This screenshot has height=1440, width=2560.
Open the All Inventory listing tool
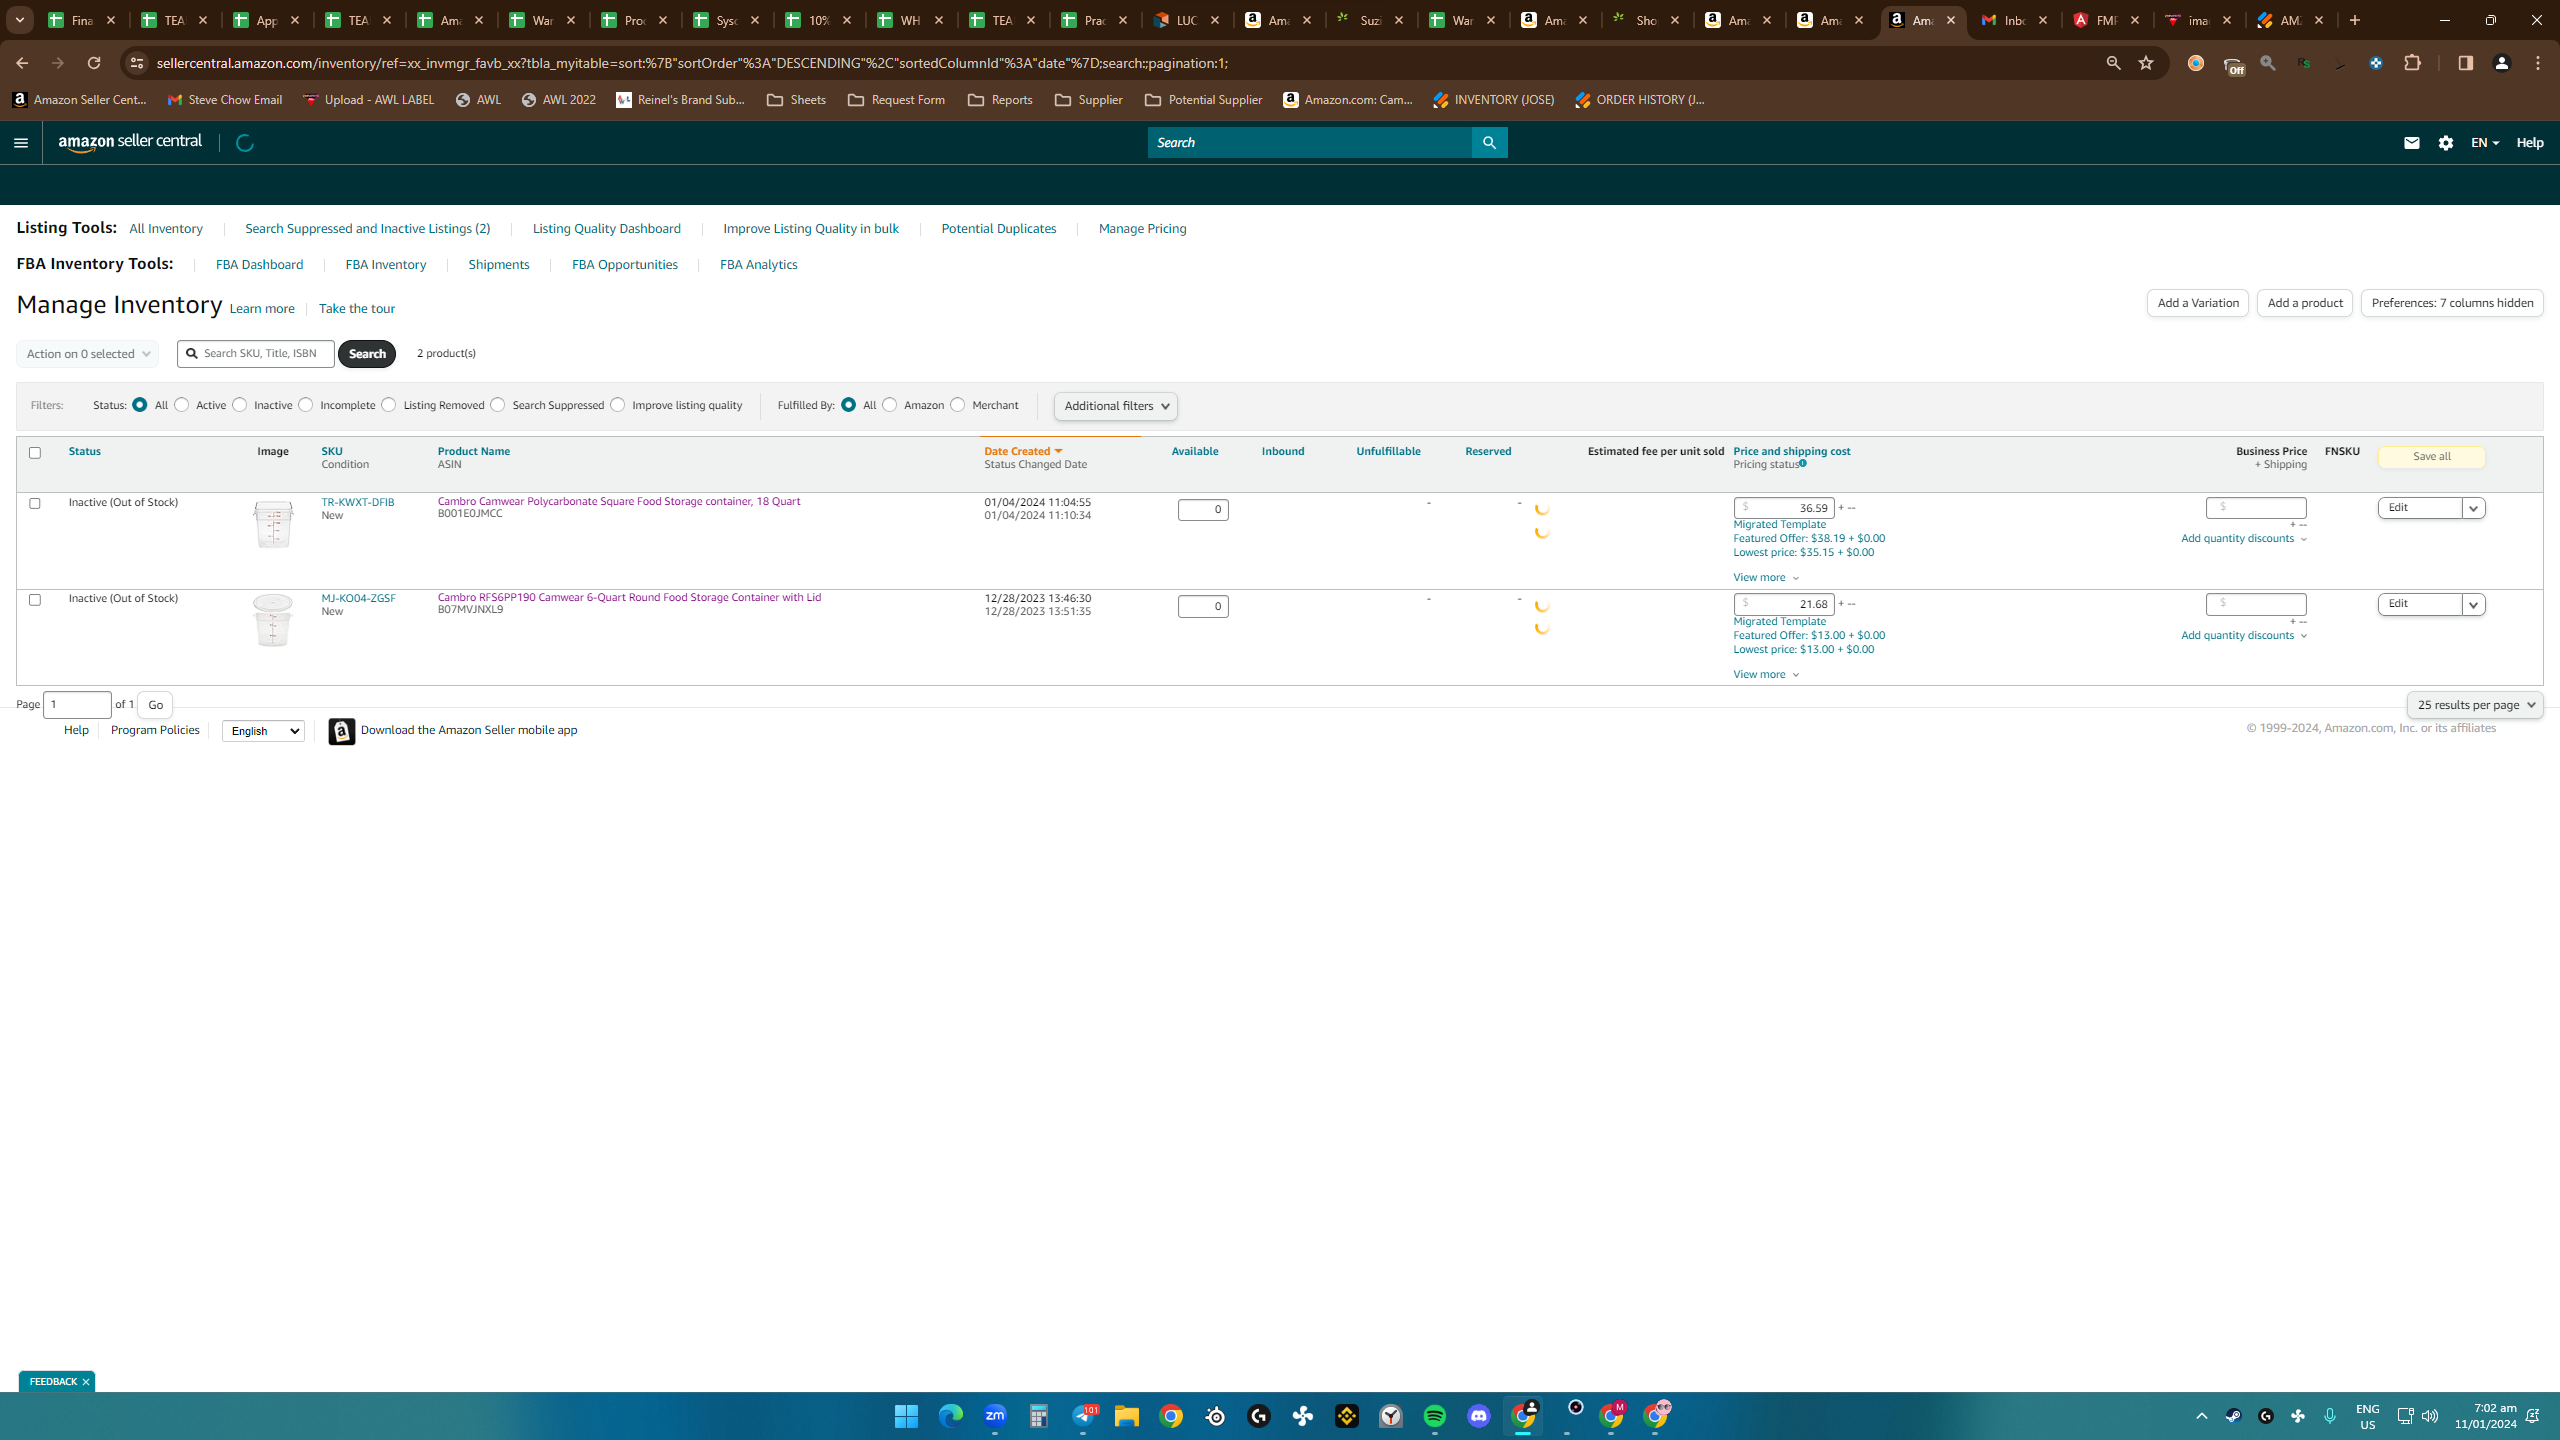[166, 229]
